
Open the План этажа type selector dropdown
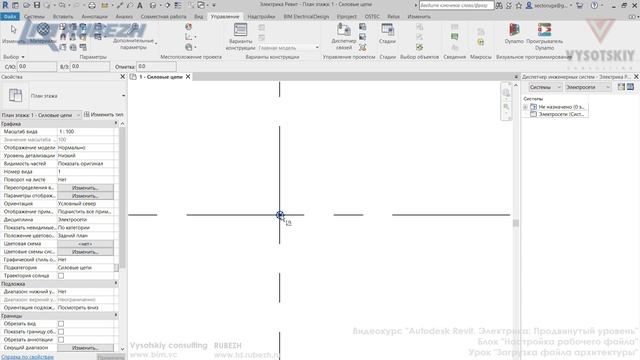coord(123,96)
